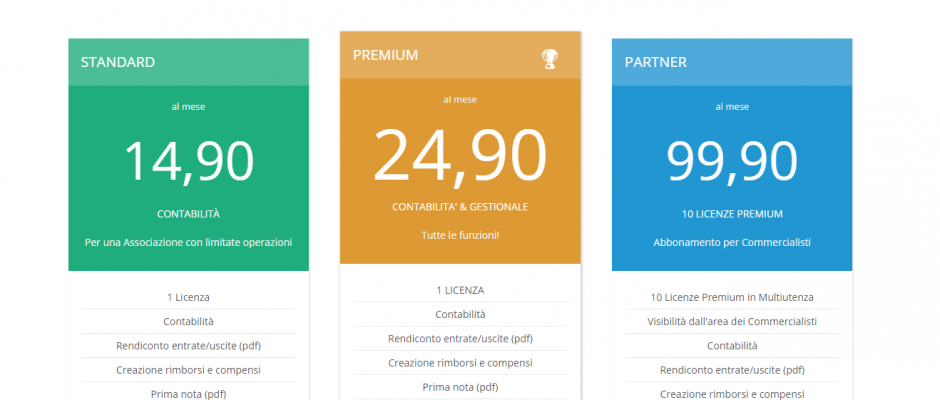Click "Per una Associazione con limitate operazioni"
Viewport: 940px width, 400px height.
pyautogui.click(x=188, y=243)
